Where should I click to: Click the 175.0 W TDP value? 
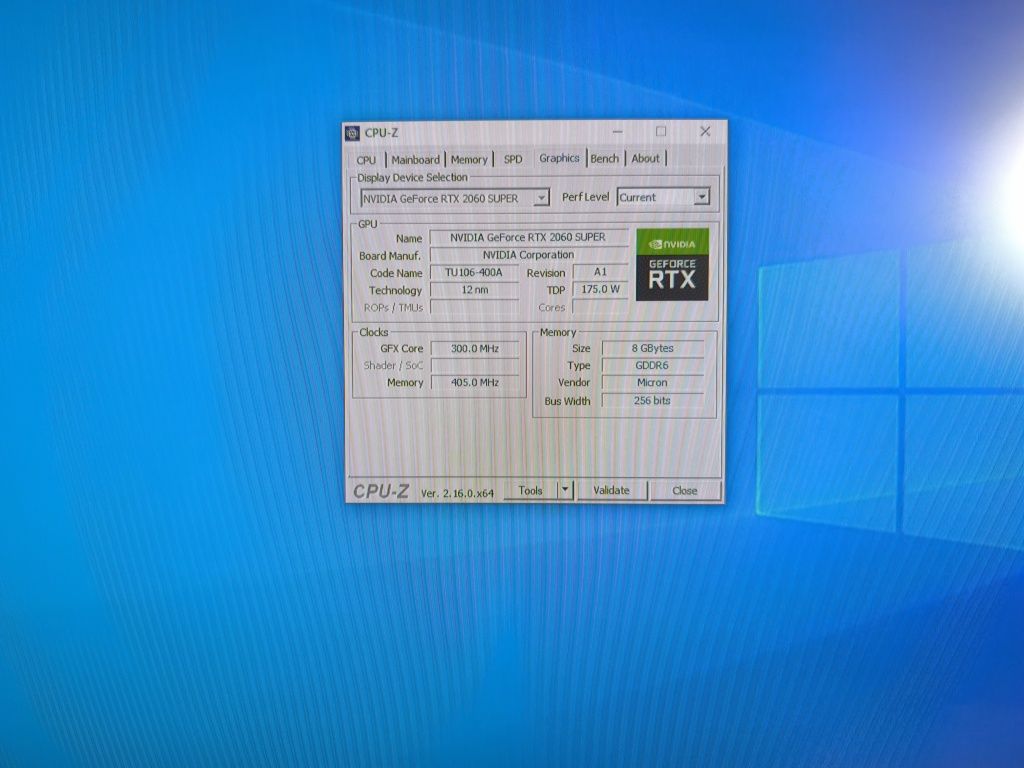pyautogui.click(x=600, y=289)
